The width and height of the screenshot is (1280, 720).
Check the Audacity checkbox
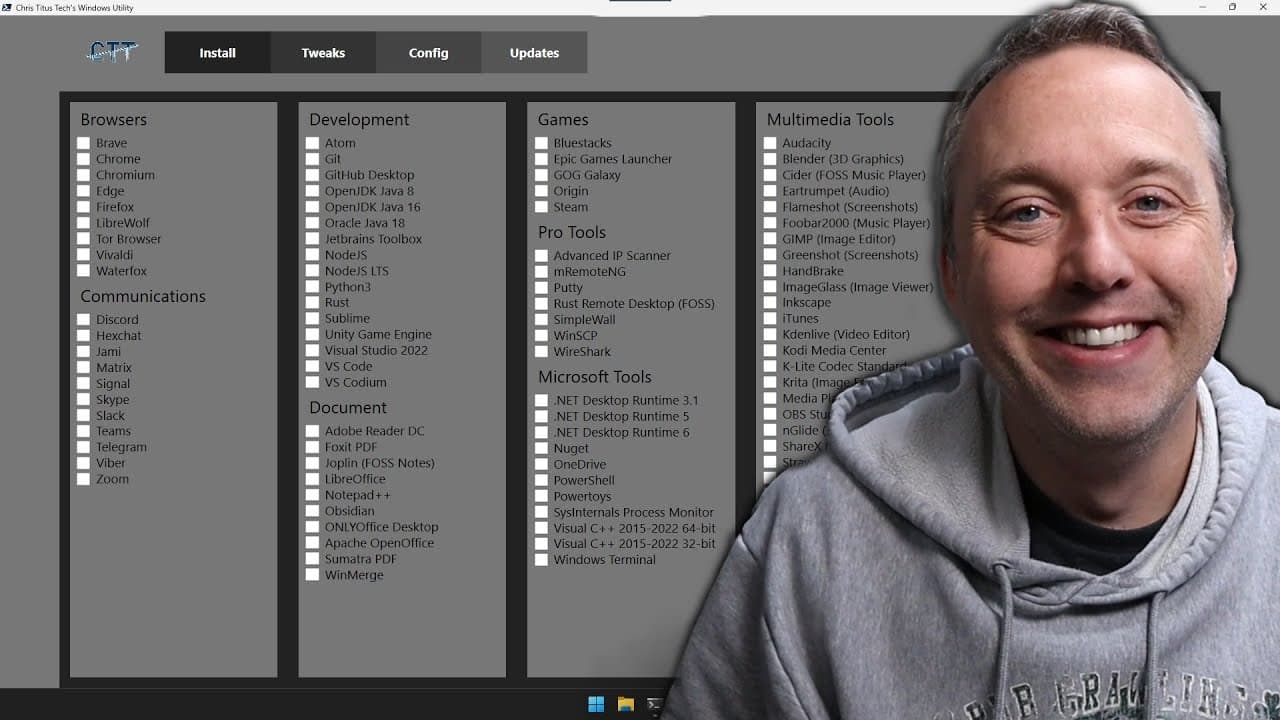pyautogui.click(x=770, y=143)
